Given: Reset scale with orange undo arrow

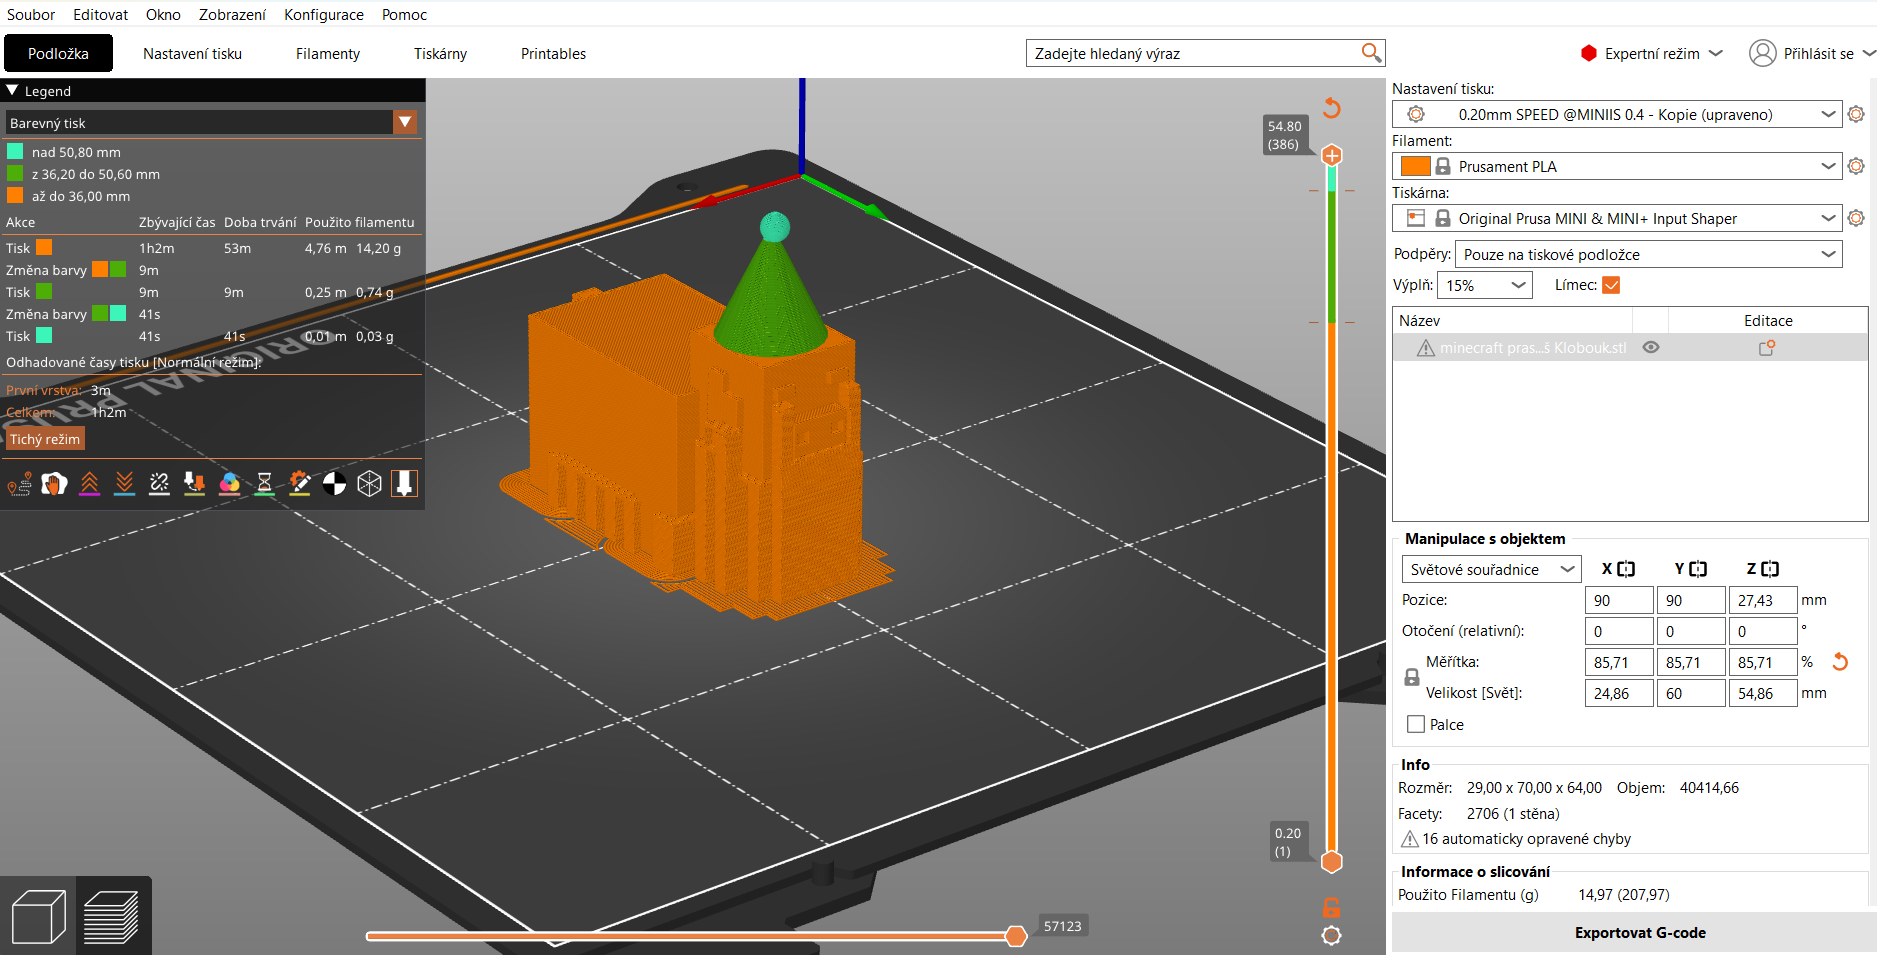Looking at the screenshot, I should pos(1840,662).
